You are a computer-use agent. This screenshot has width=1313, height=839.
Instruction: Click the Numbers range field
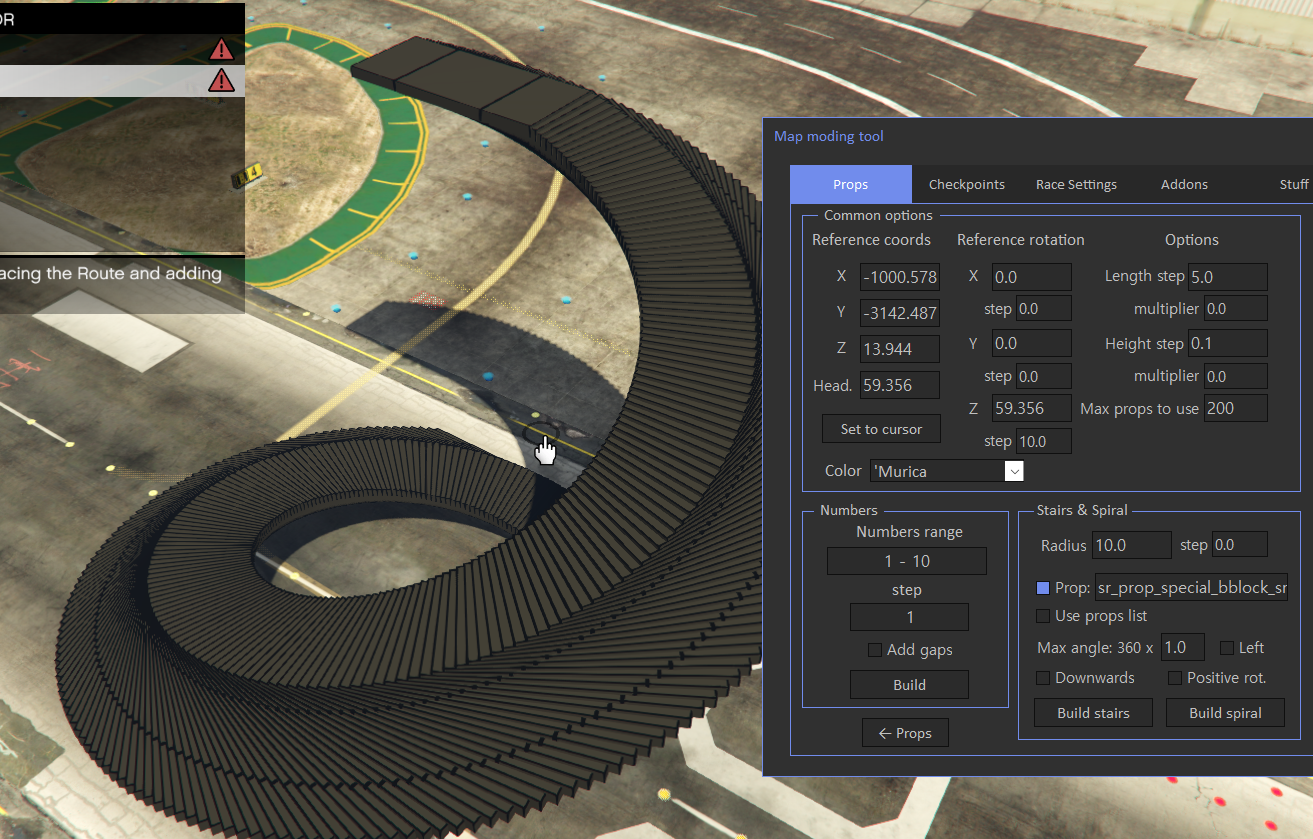pos(907,561)
